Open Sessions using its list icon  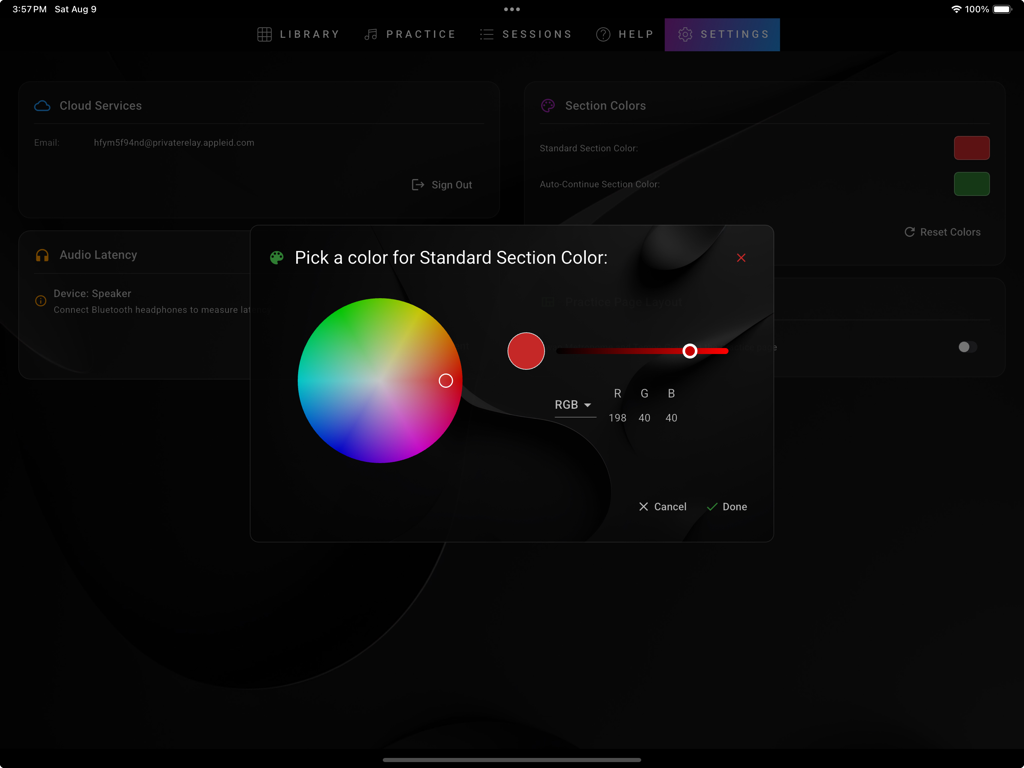[x=487, y=33]
